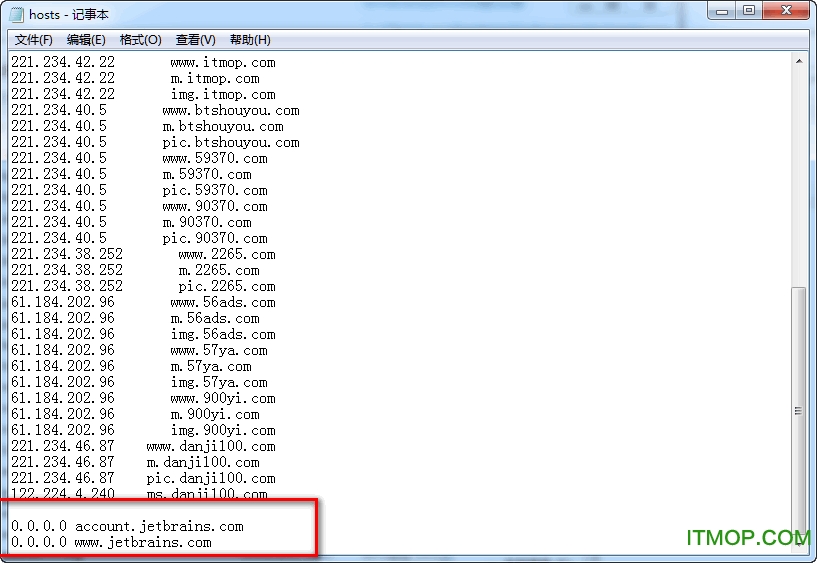The width and height of the screenshot is (817, 563).
Task: Click IP 122.224.4.240 on the ms.danji100.com line
Action: click(63, 493)
